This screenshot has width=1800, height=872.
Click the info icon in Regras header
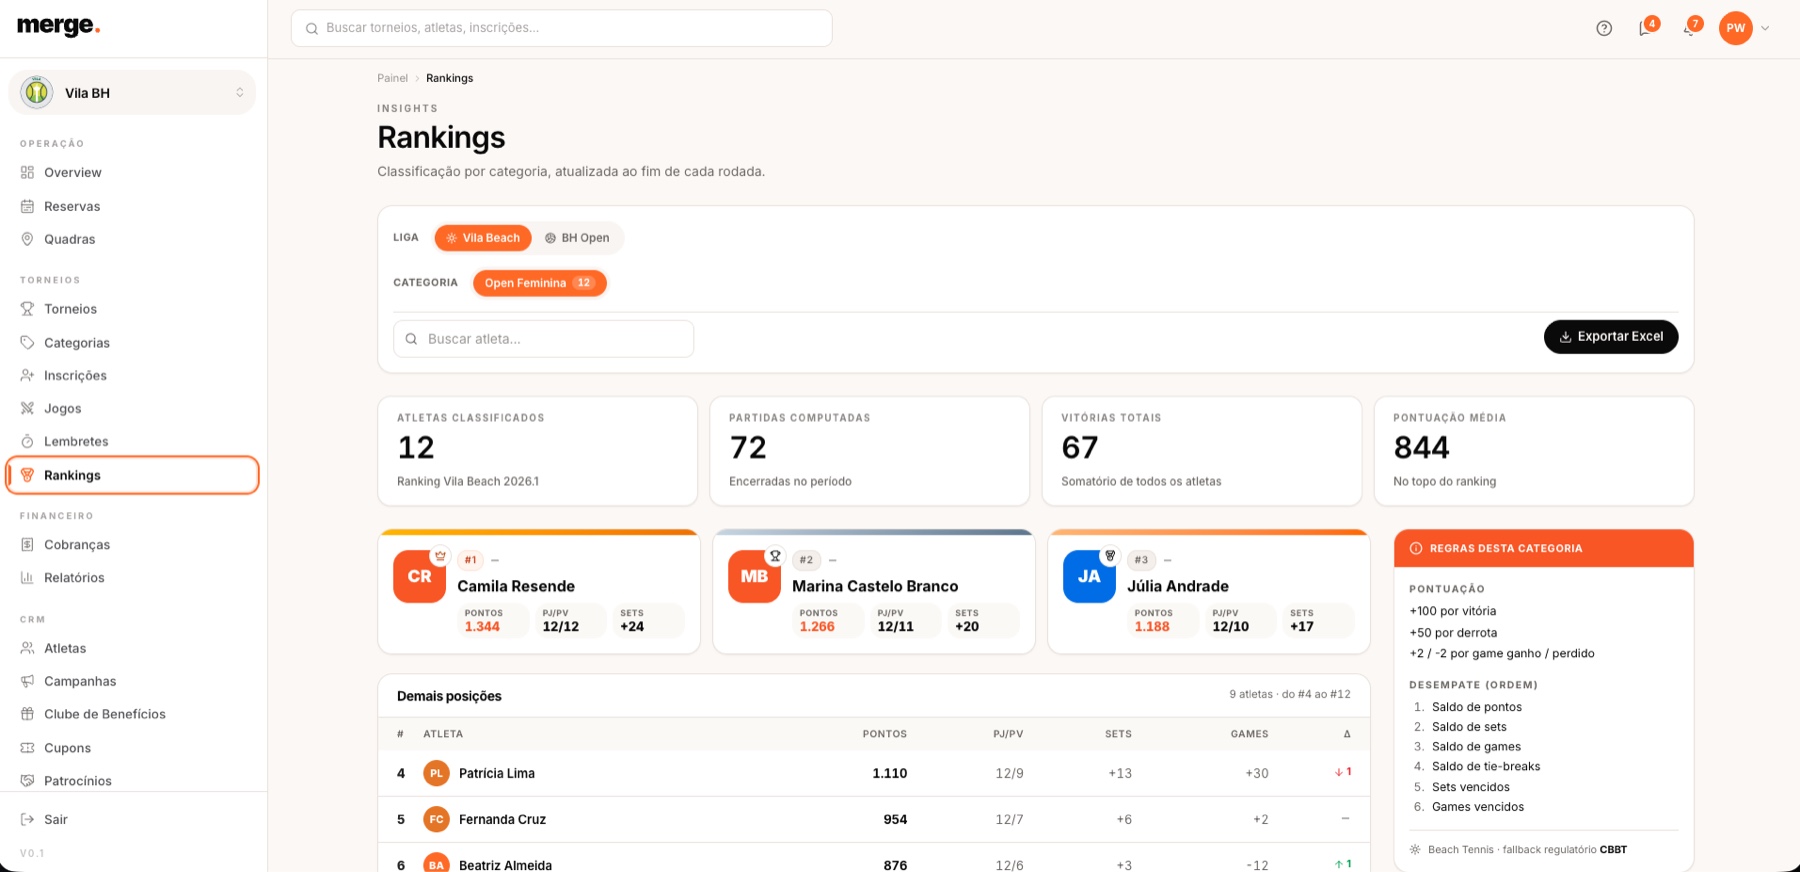(x=1416, y=548)
